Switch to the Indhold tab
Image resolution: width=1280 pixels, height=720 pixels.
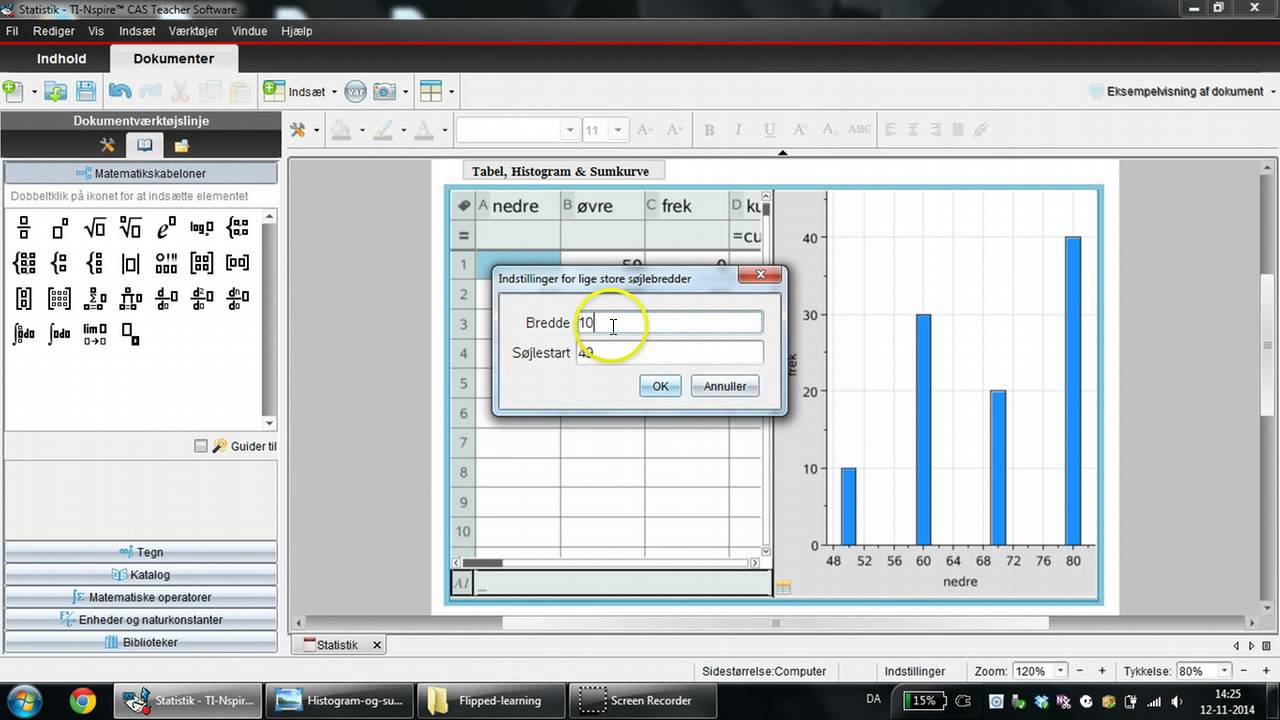coord(62,59)
